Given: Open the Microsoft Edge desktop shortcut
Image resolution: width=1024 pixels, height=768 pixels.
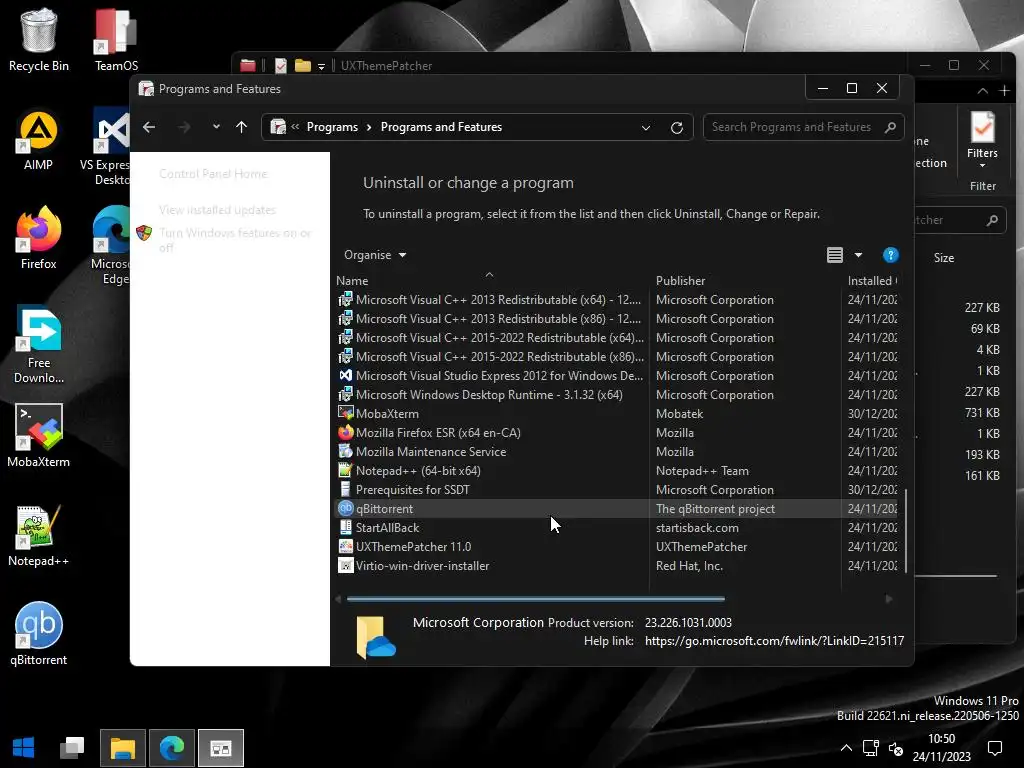Looking at the screenshot, I should (111, 245).
